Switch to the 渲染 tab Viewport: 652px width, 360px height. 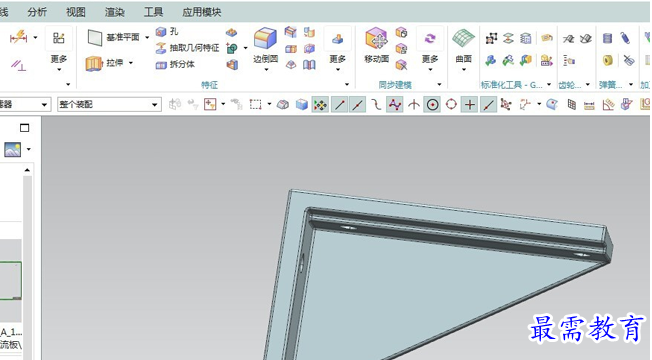114,12
